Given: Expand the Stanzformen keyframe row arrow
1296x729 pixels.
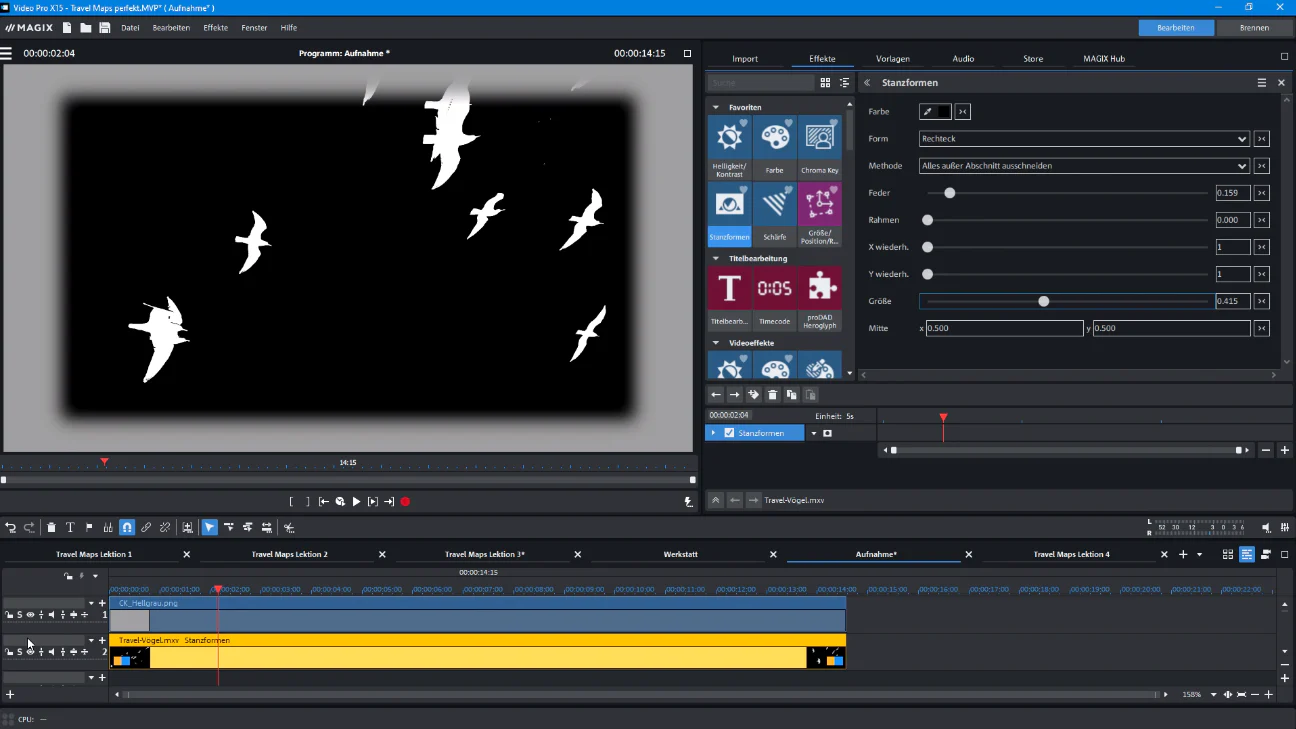Looking at the screenshot, I should click(x=713, y=433).
